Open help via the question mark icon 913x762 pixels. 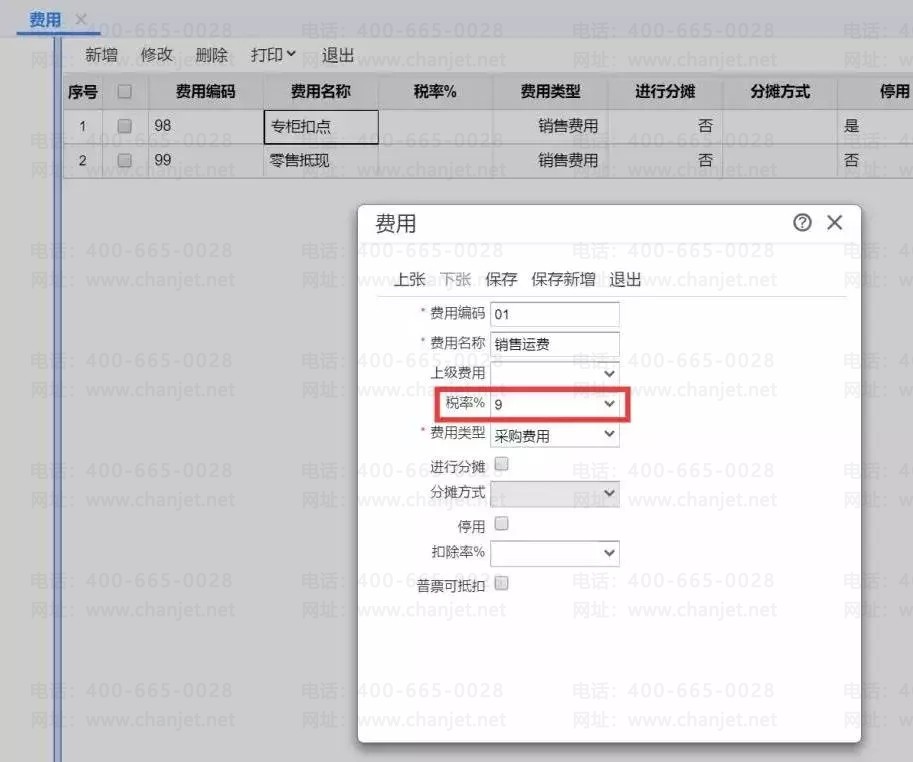(x=802, y=222)
